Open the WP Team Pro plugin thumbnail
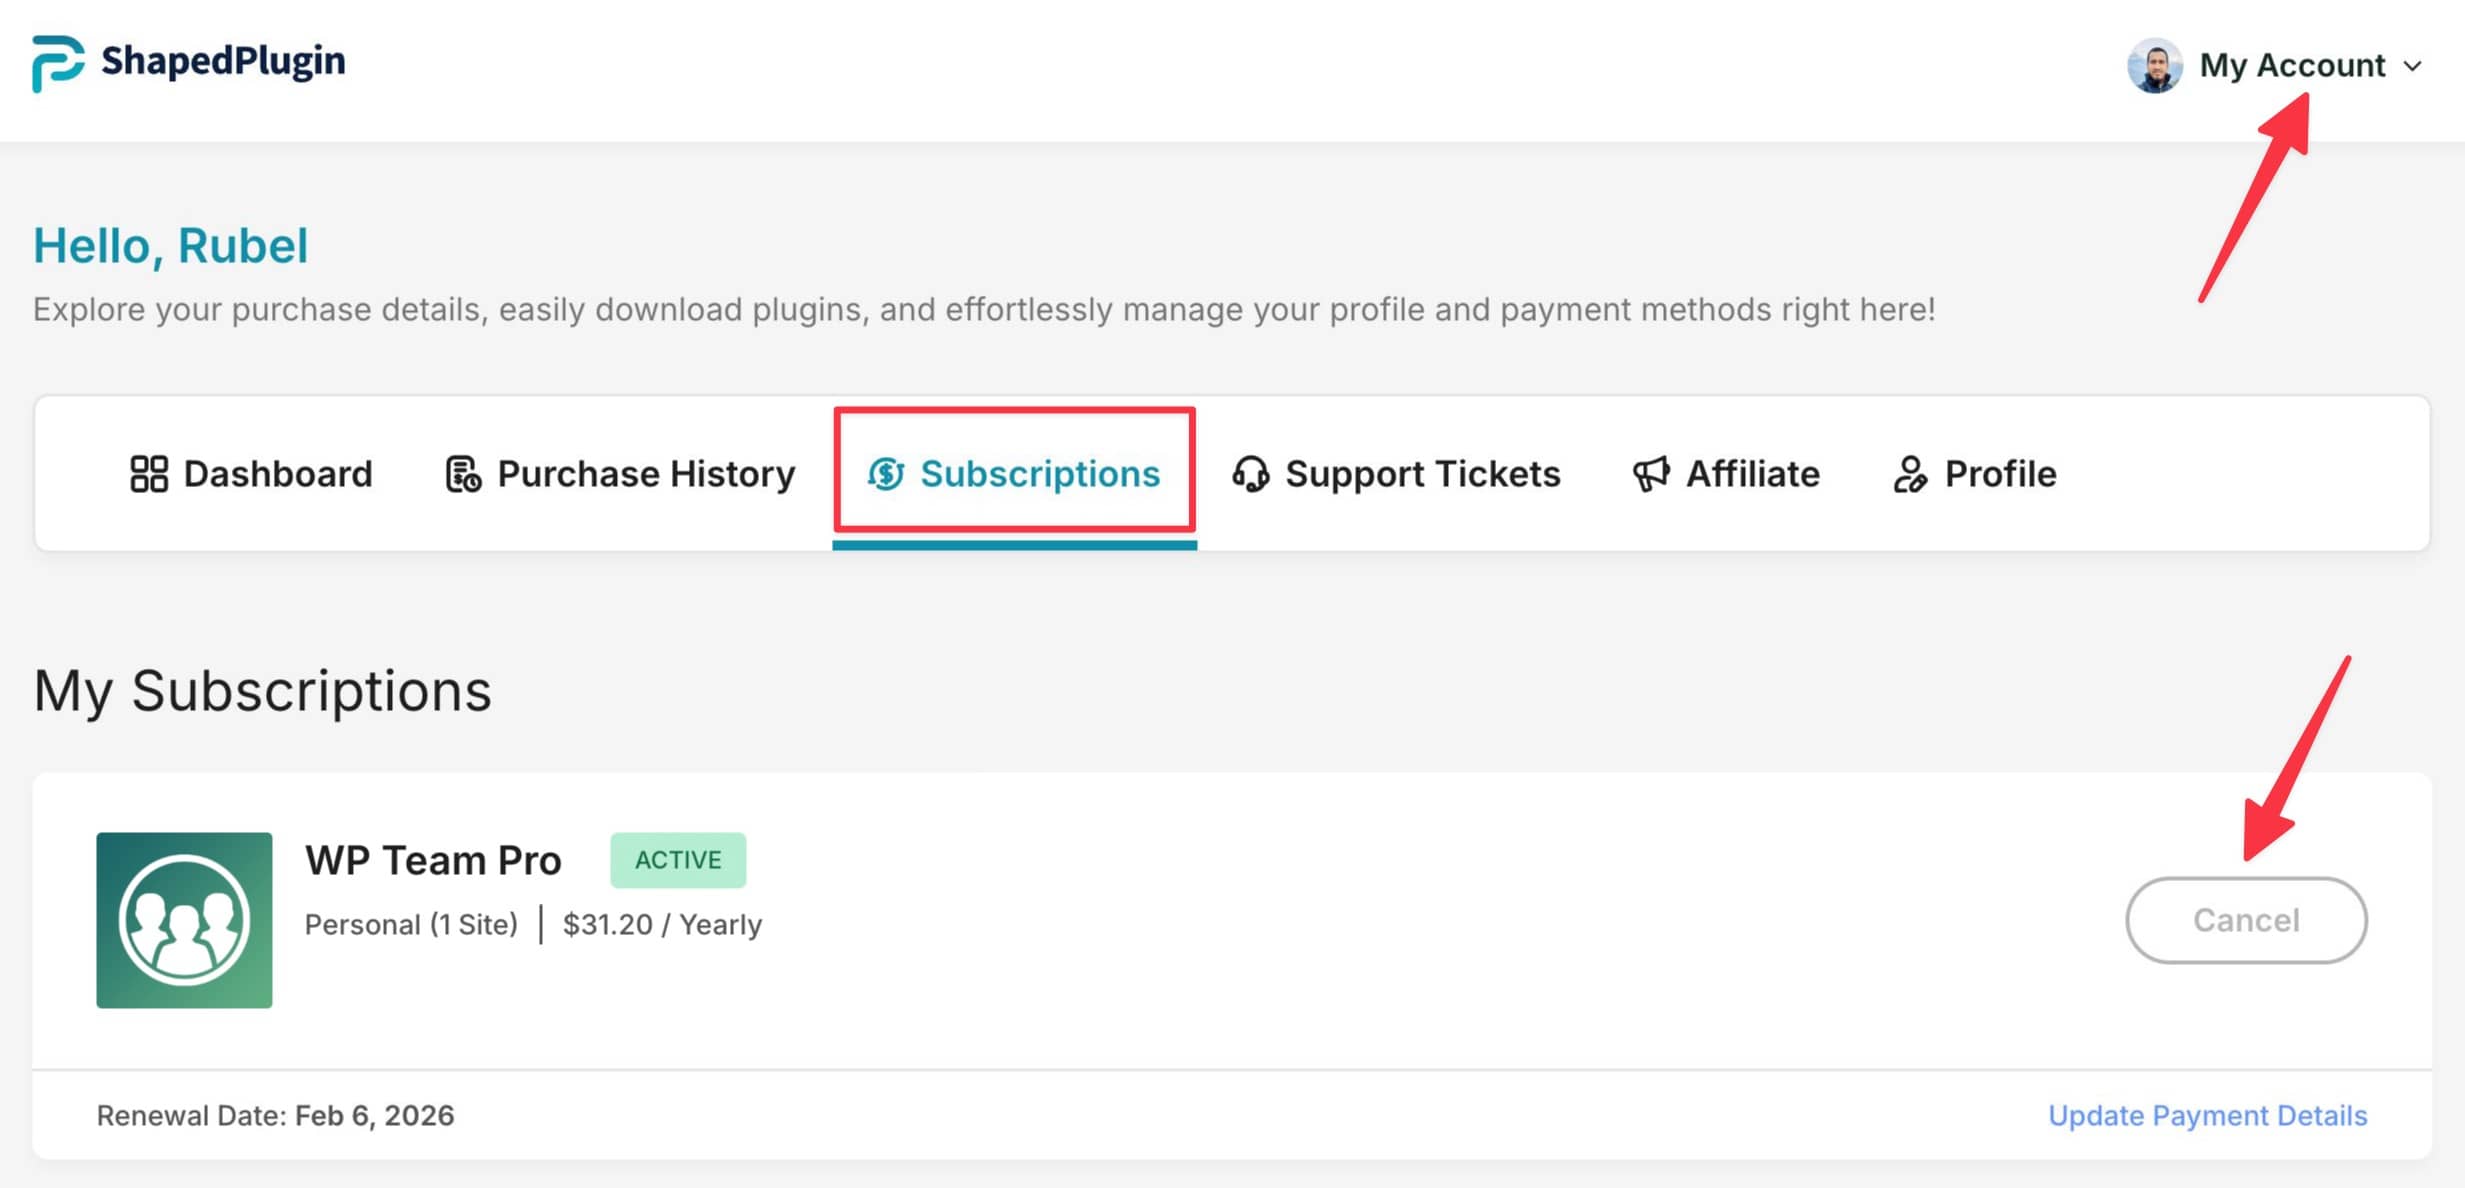Image resolution: width=2465 pixels, height=1188 pixels. coord(184,920)
